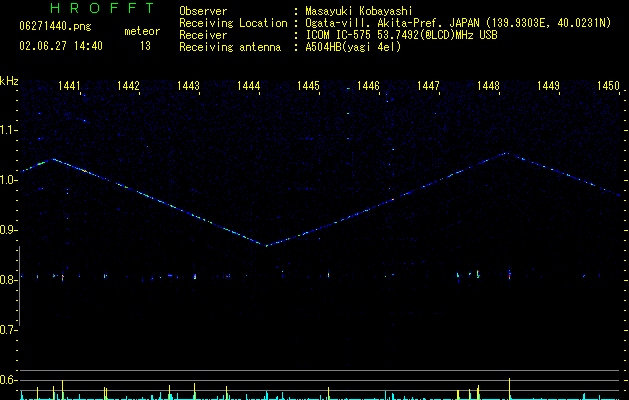Click the 'Receiving antenna' field label
Screen dimensions: 629x400
[x=230, y=47]
